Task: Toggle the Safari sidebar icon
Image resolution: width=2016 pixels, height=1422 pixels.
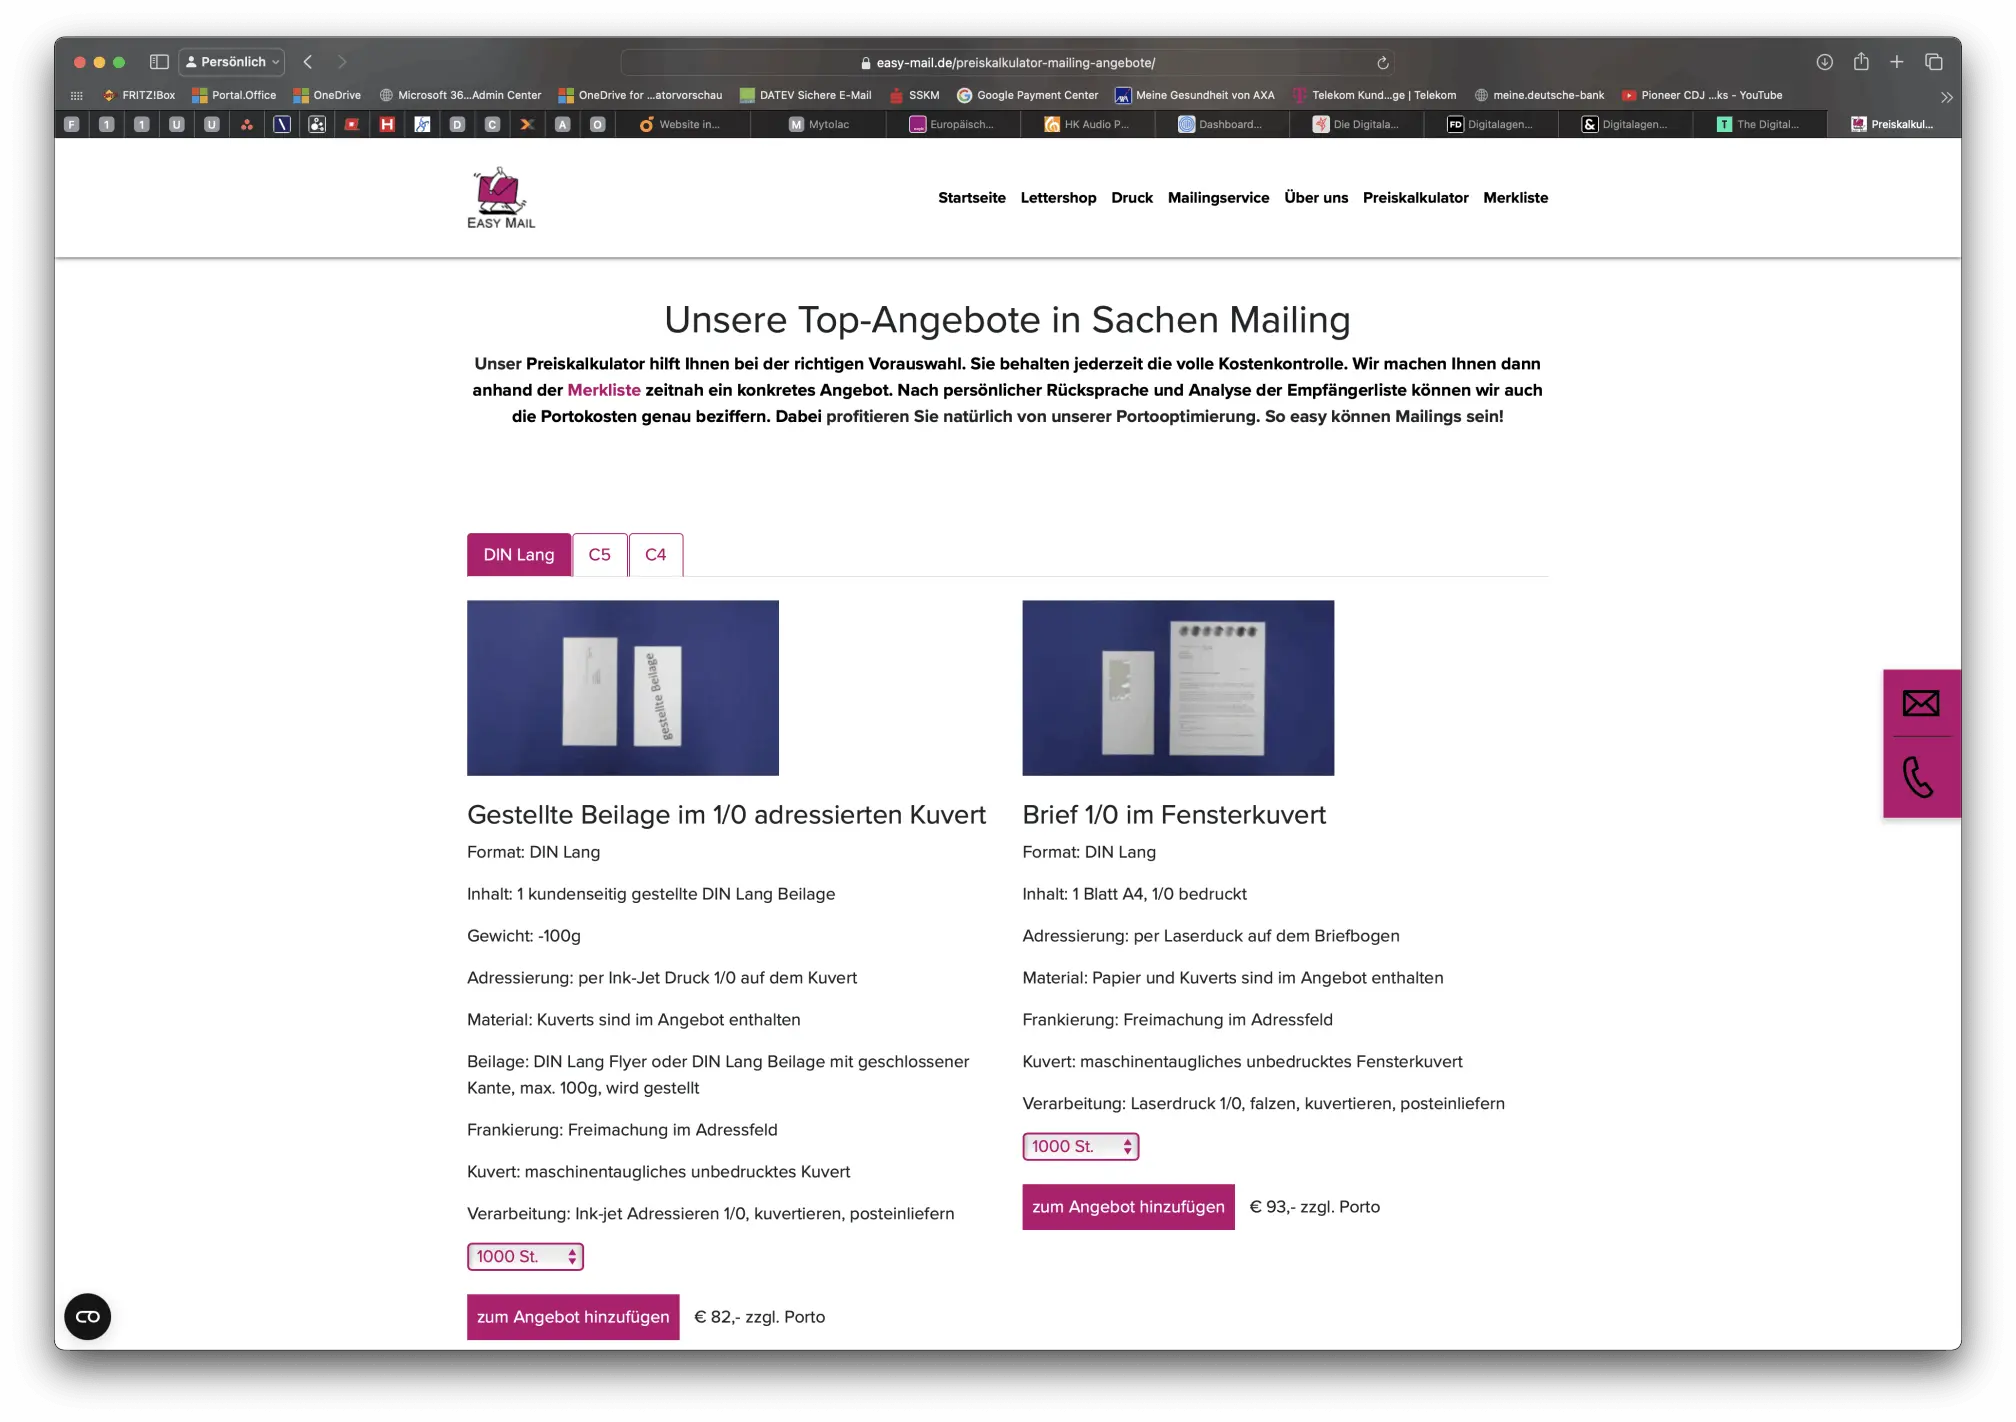Action: (159, 62)
